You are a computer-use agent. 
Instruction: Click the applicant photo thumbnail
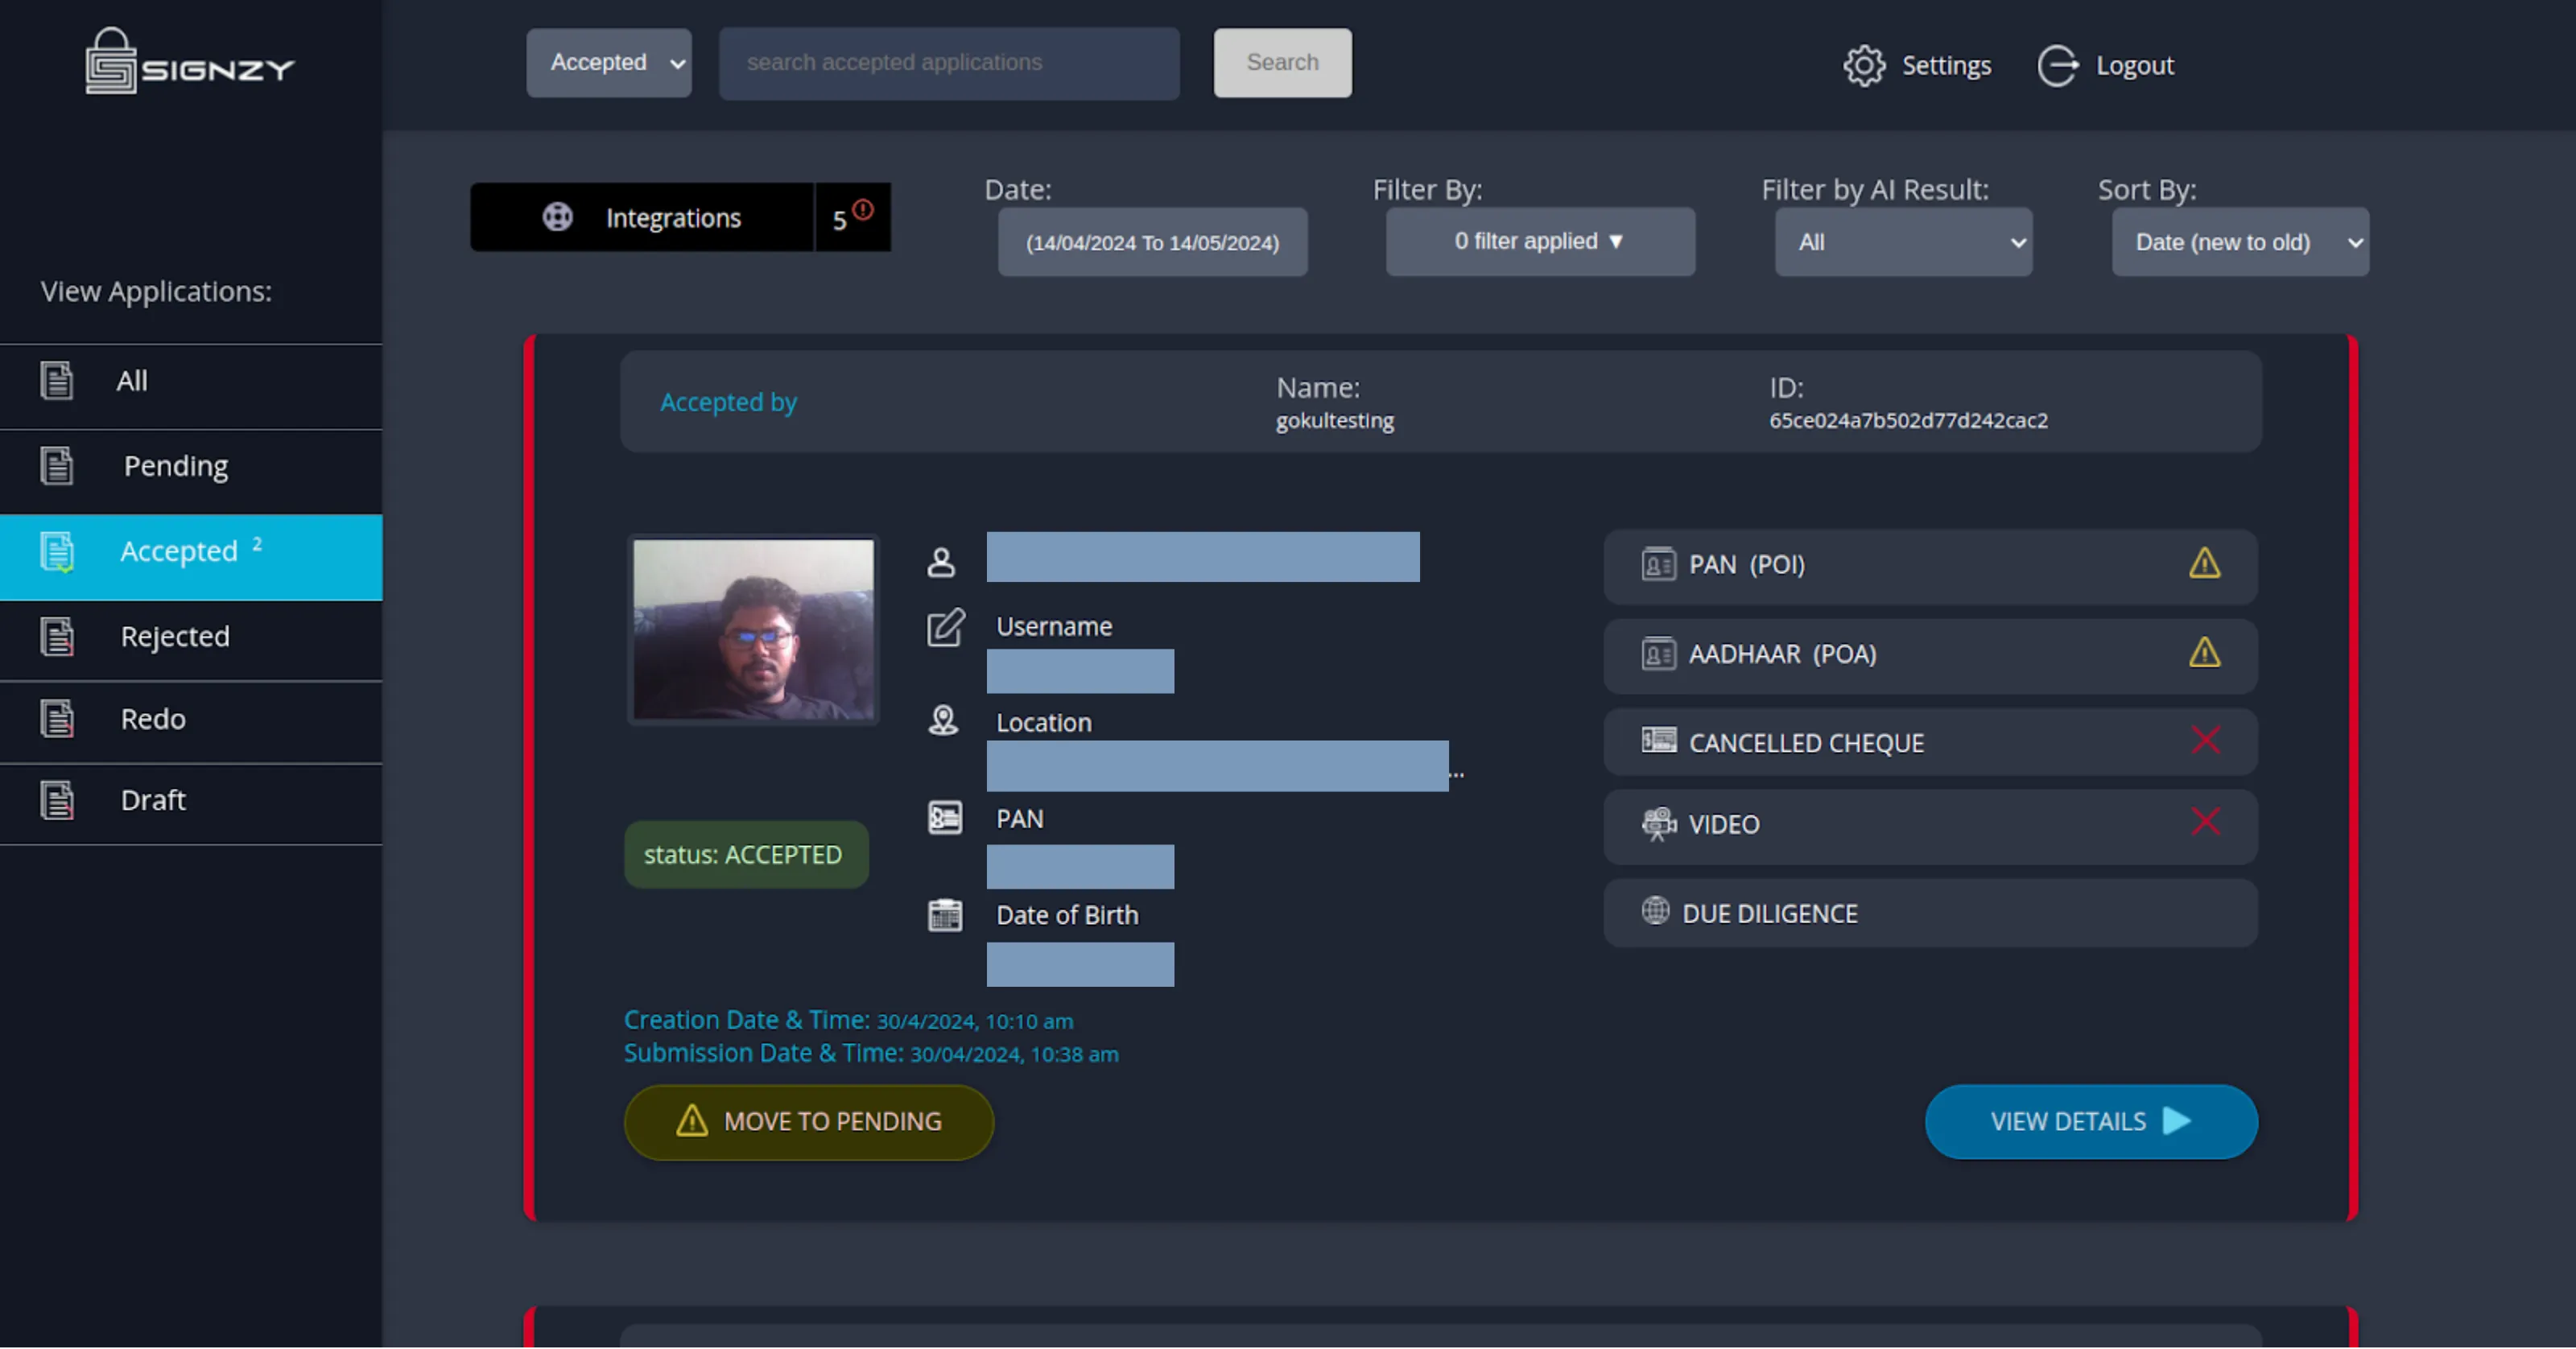coord(753,630)
